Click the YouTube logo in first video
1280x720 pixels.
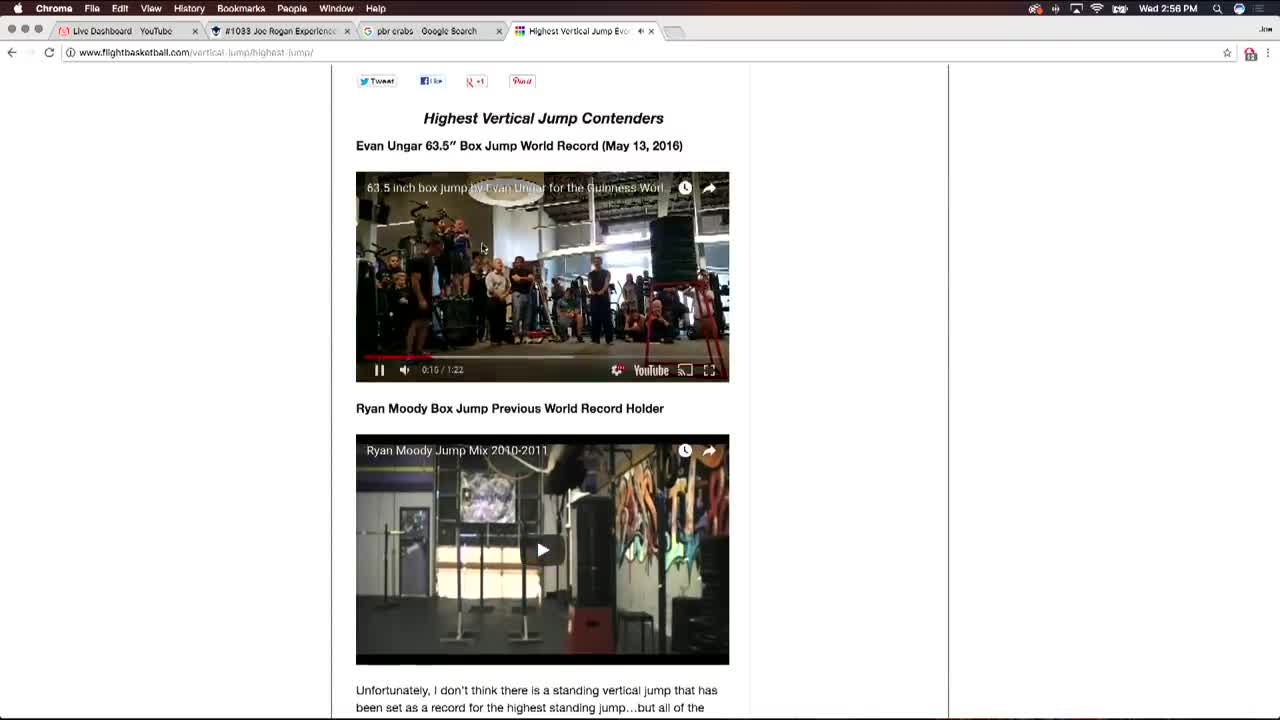click(x=651, y=370)
